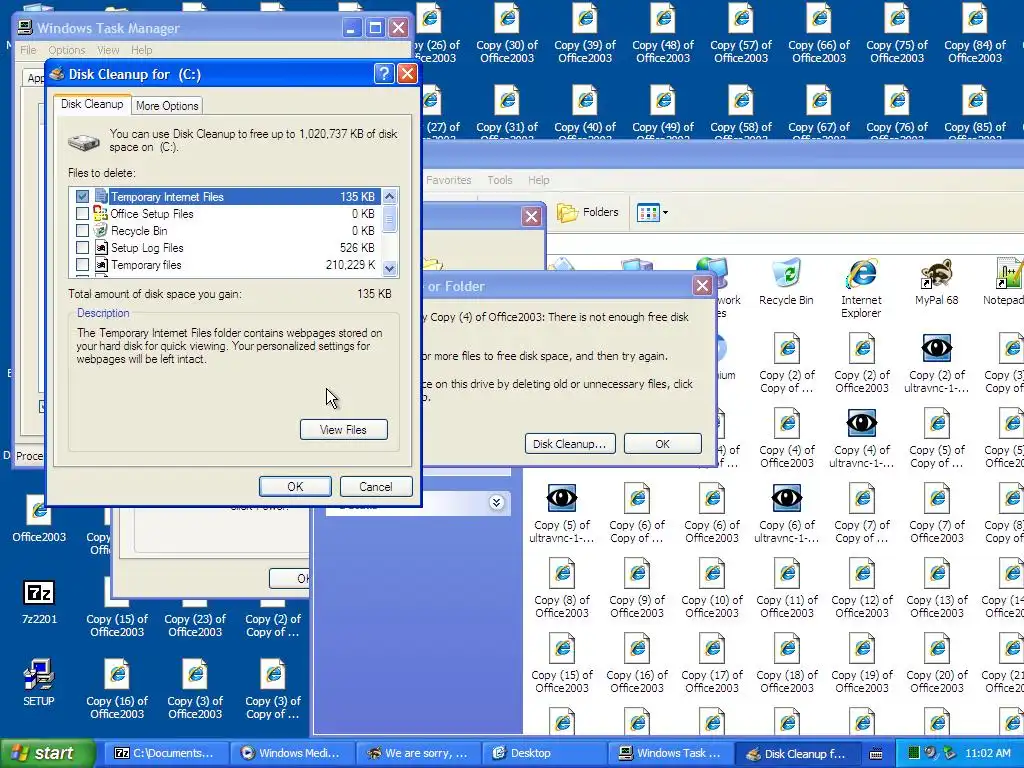Select the Internet Explorer icon in Explorer
The height and width of the screenshot is (768, 1024).
click(861, 288)
